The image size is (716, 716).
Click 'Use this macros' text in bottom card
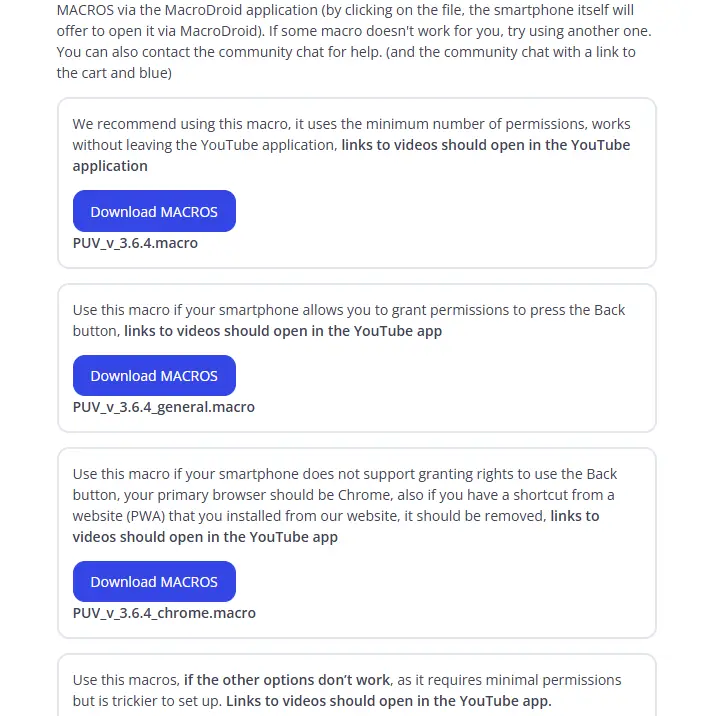125,680
